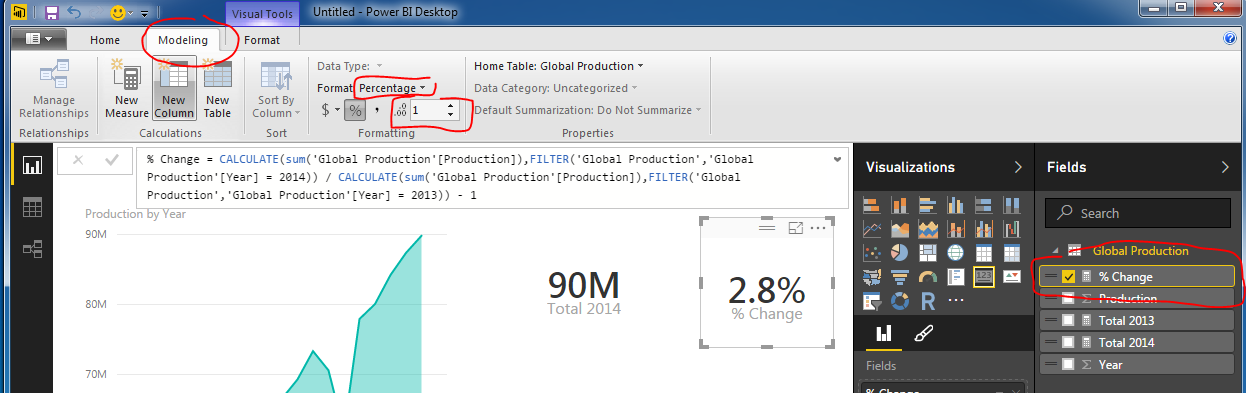
Task: Open the Home Table dropdown
Action: (559, 66)
